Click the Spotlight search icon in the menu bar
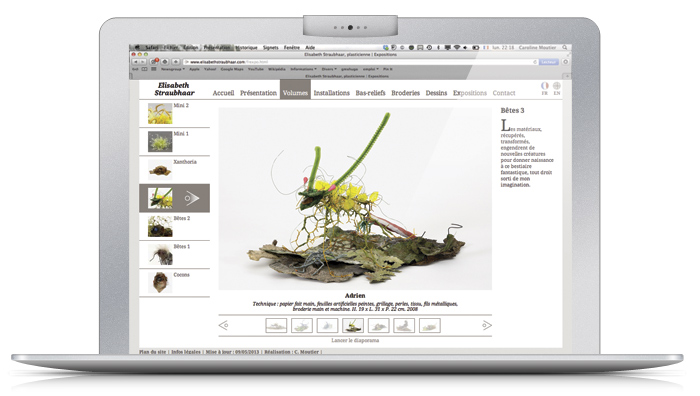 coord(565,47)
